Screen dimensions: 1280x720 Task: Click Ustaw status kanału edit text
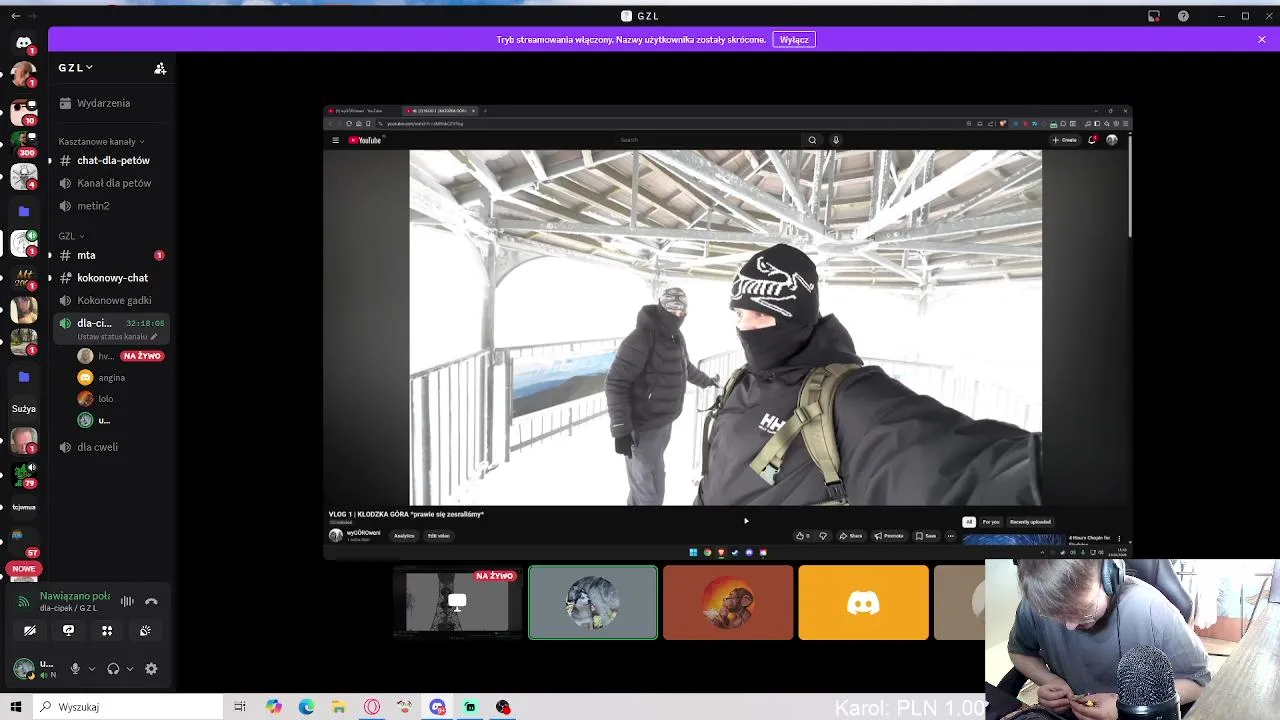(x=117, y=337)
